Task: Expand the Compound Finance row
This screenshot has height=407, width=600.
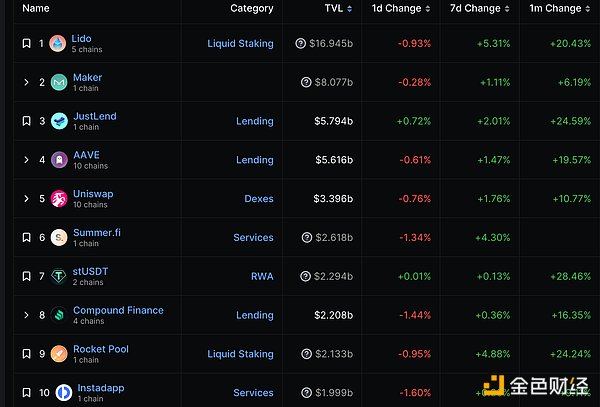Action: pyautogui.click(x=26, y=315)
